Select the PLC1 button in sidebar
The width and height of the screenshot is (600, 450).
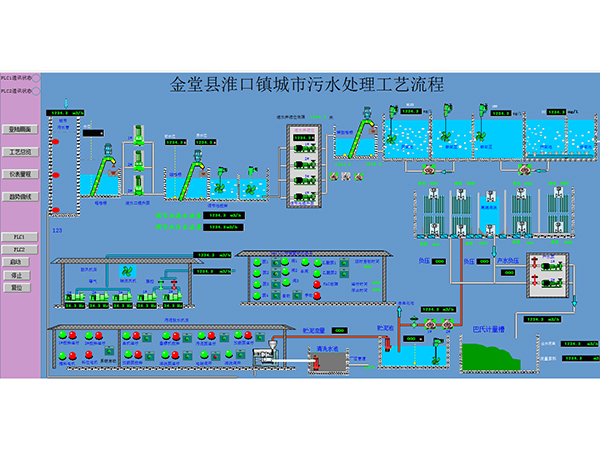pos(19,237)
